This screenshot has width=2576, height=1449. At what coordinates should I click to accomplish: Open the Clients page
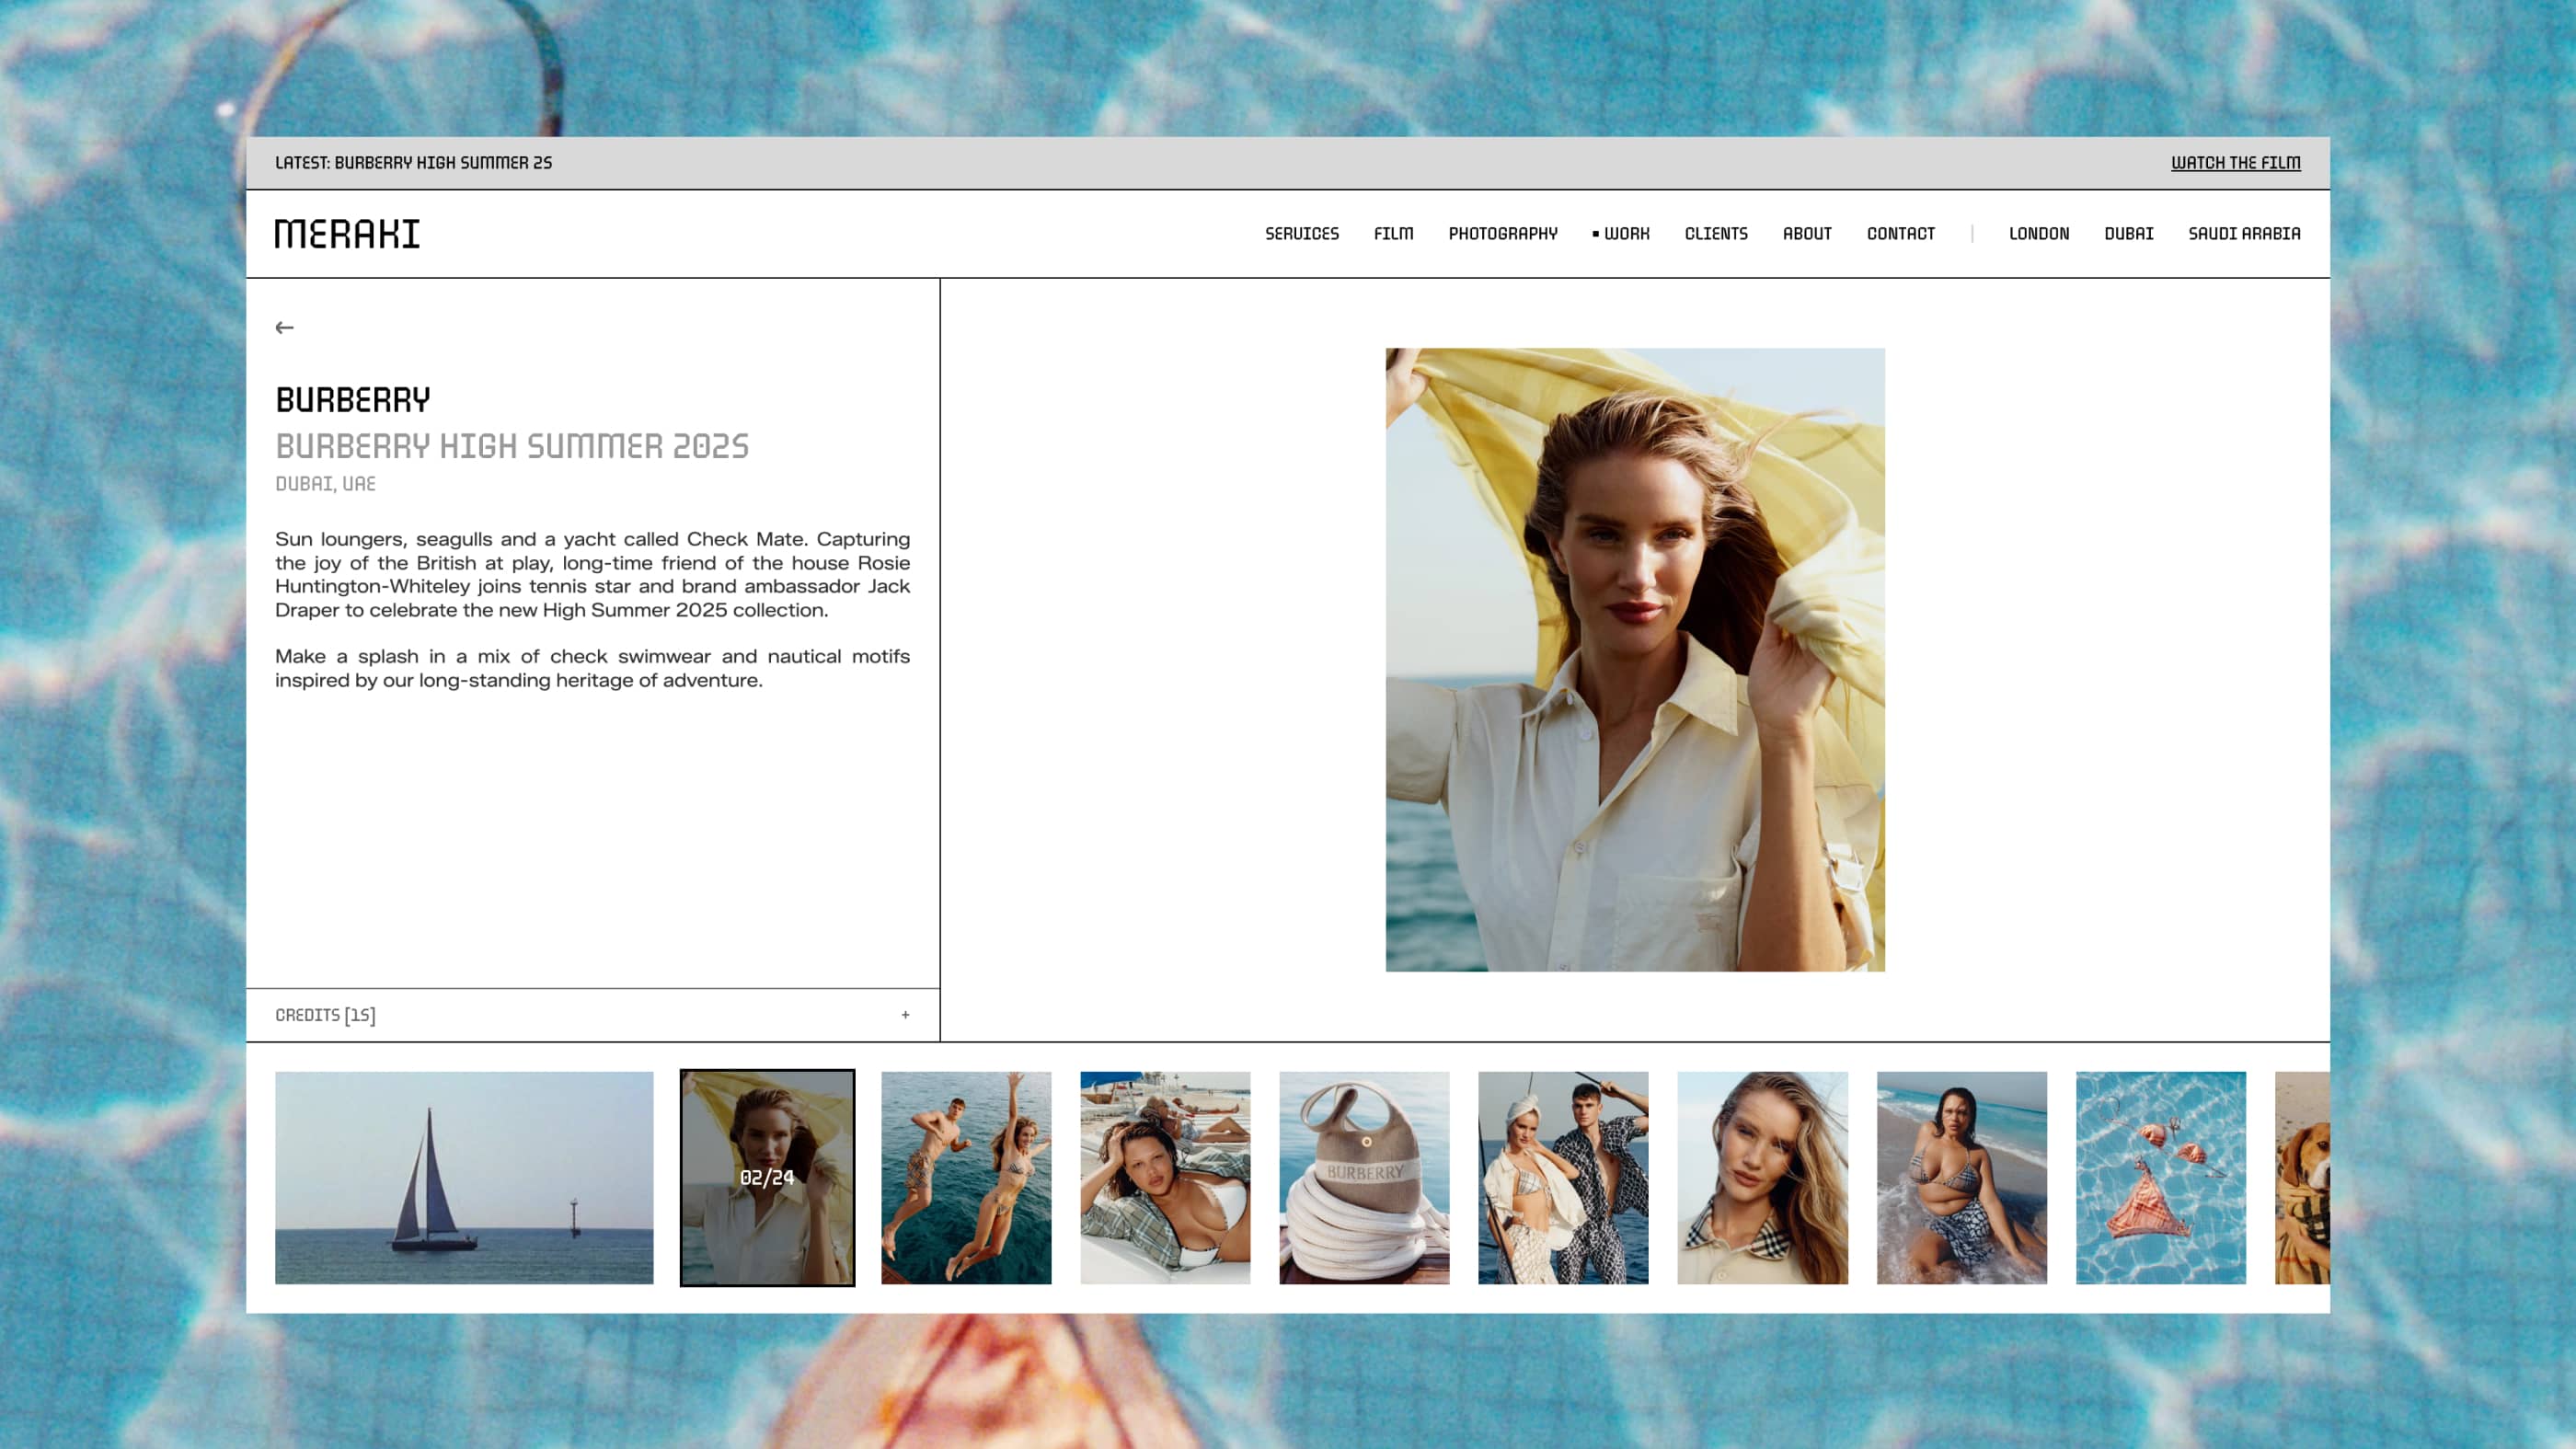[x=1715, y=234]
